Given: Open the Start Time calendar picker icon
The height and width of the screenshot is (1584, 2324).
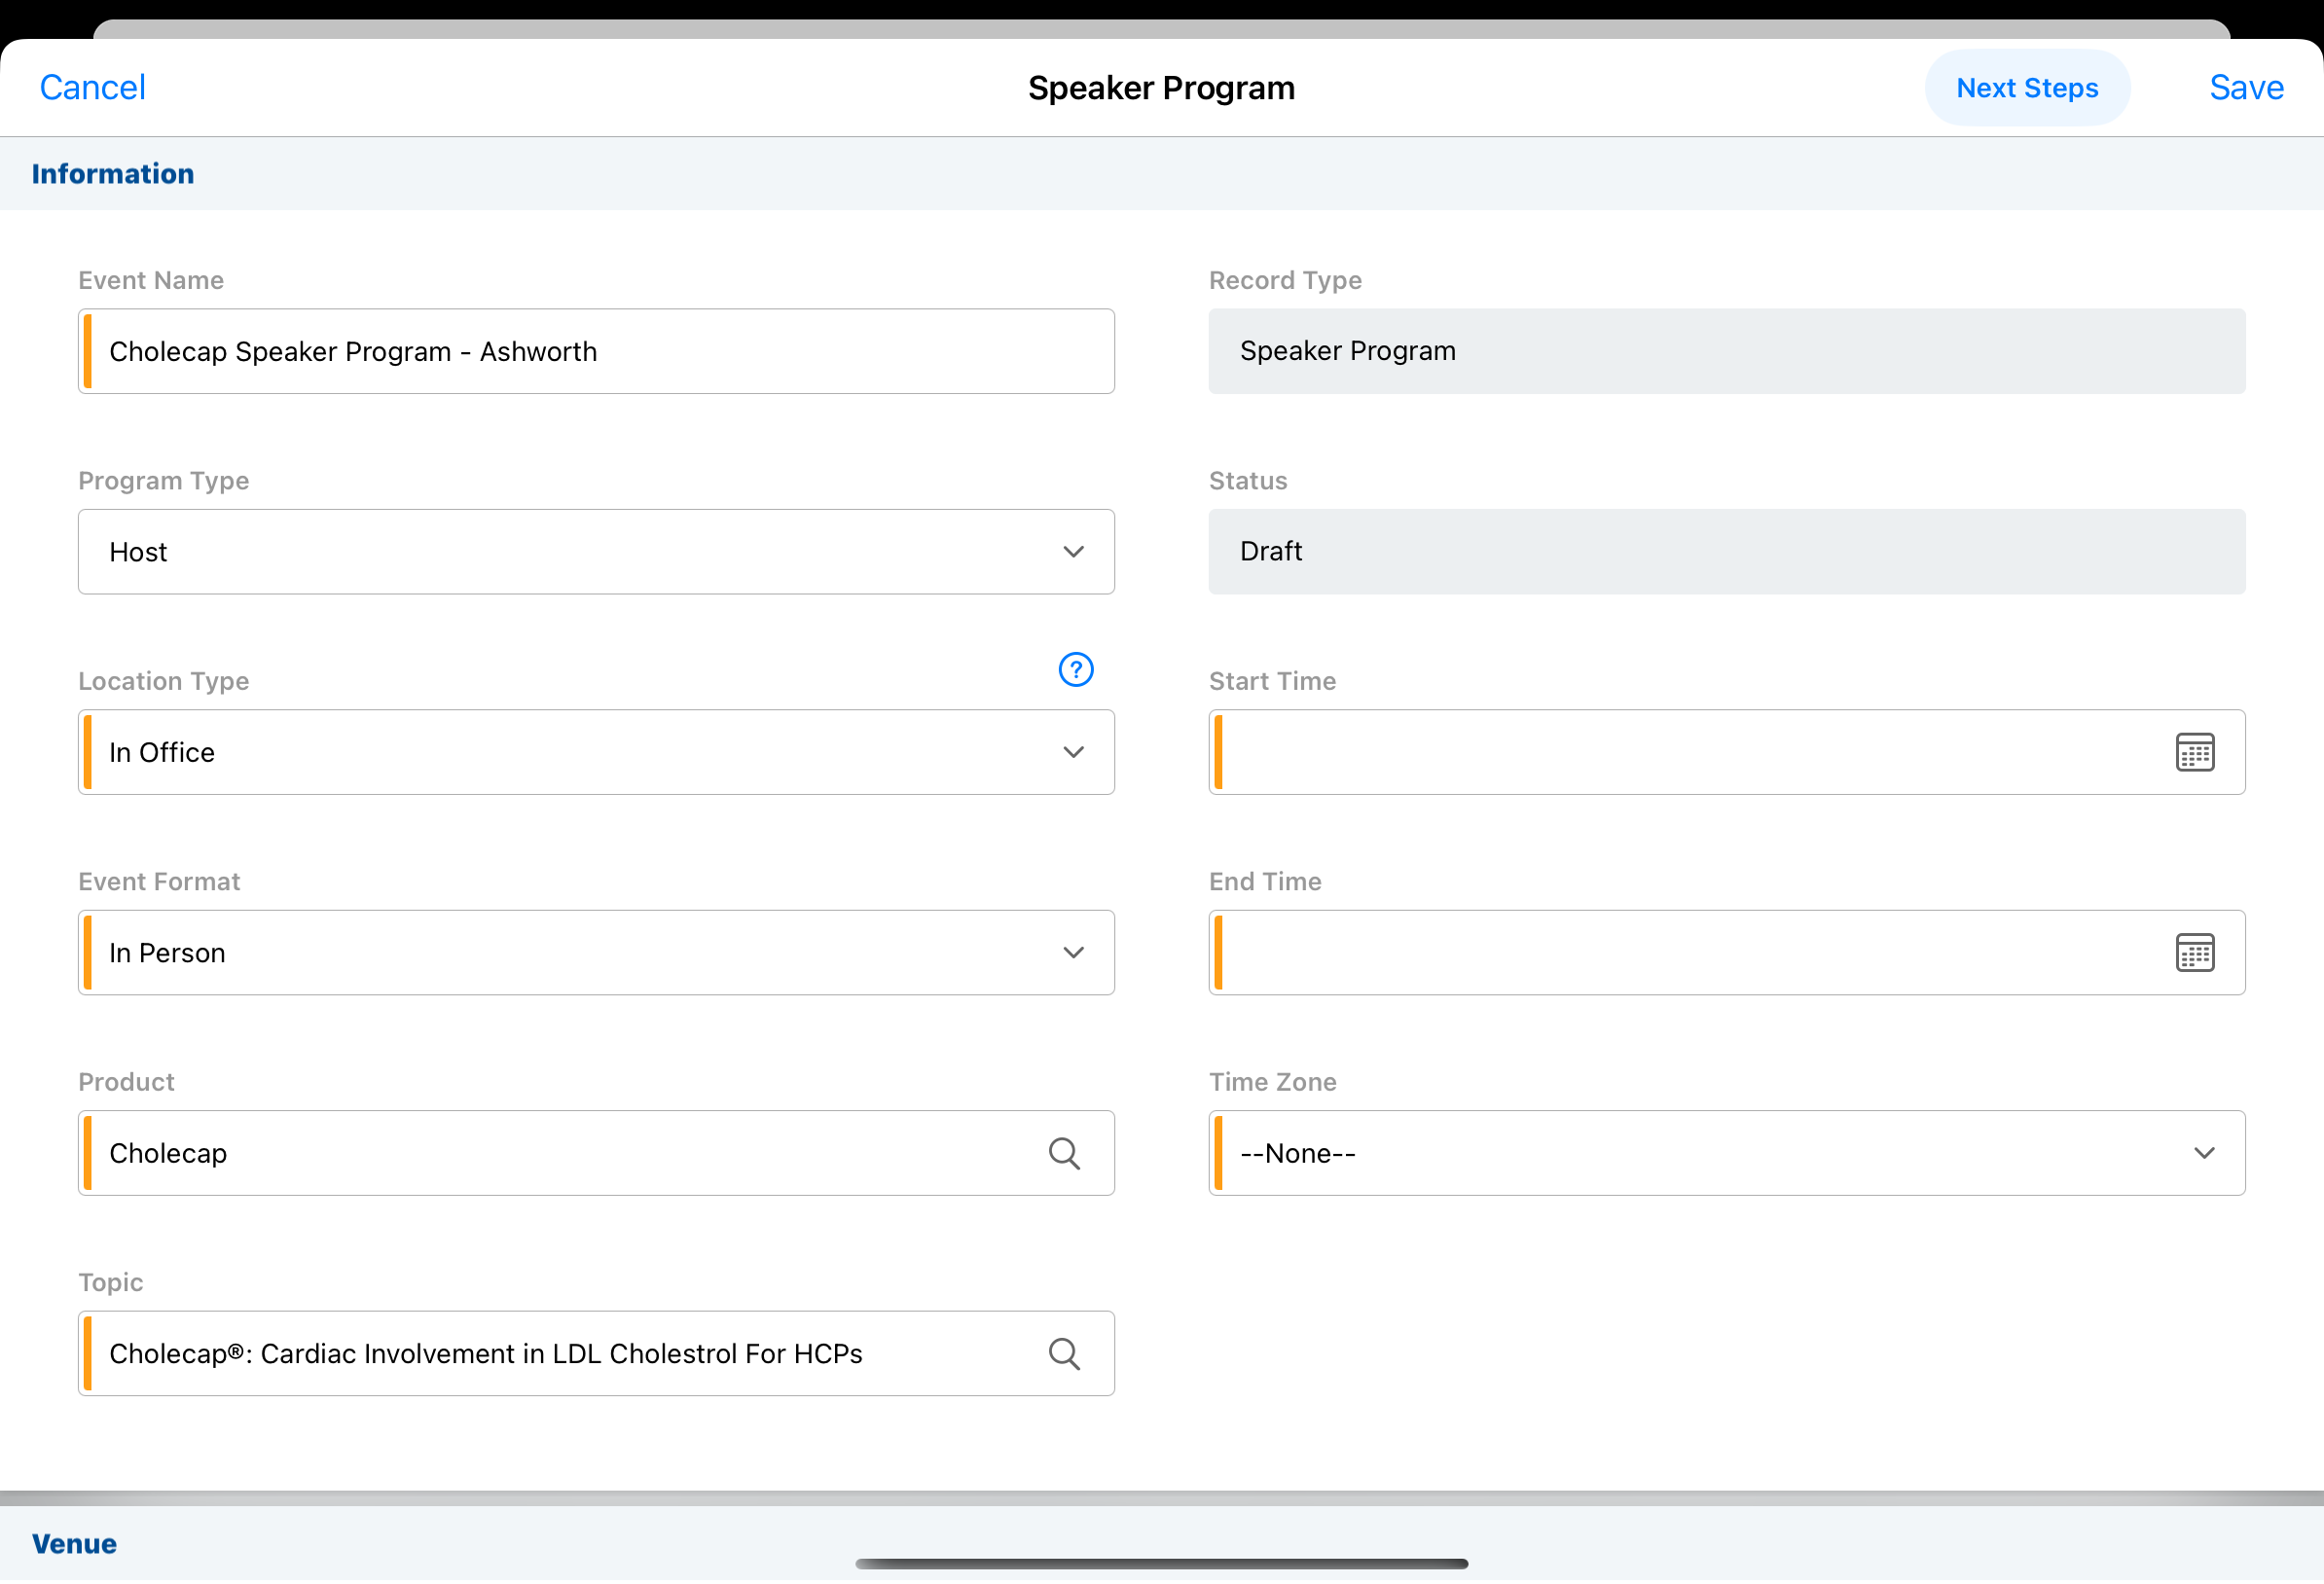Looking at the screenshot, I should [2194, 753].
